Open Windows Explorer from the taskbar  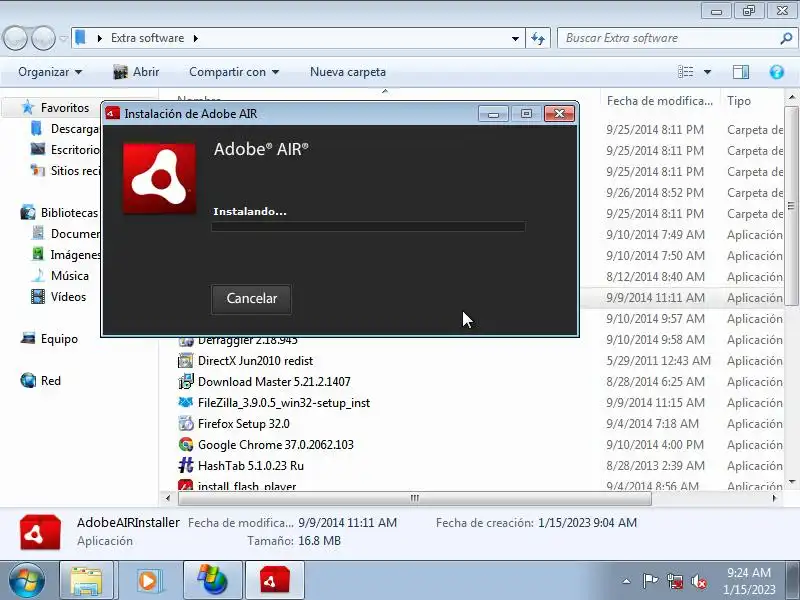click(x=86, y=580)
